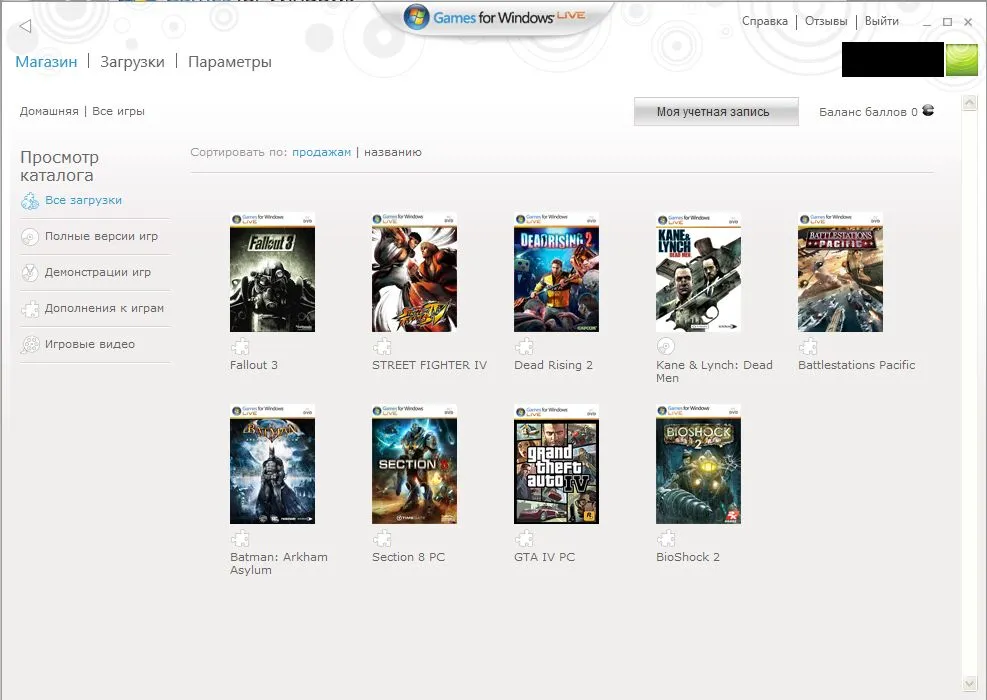Image resolution: width=987 pixels, height=700 pixels.
Task: Open the Batman: Arkham Asylum cover art
Action: click(273, 465)
